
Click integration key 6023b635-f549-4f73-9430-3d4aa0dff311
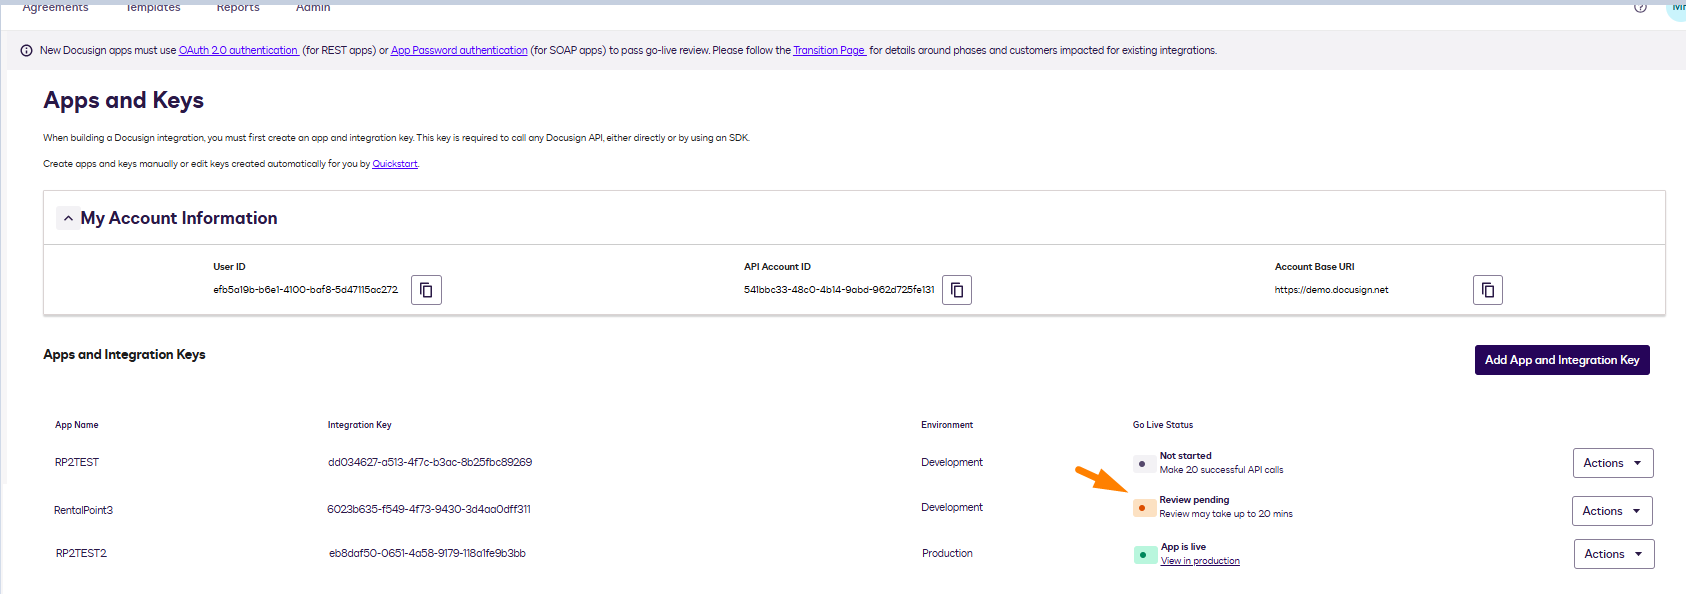(429, 509)
